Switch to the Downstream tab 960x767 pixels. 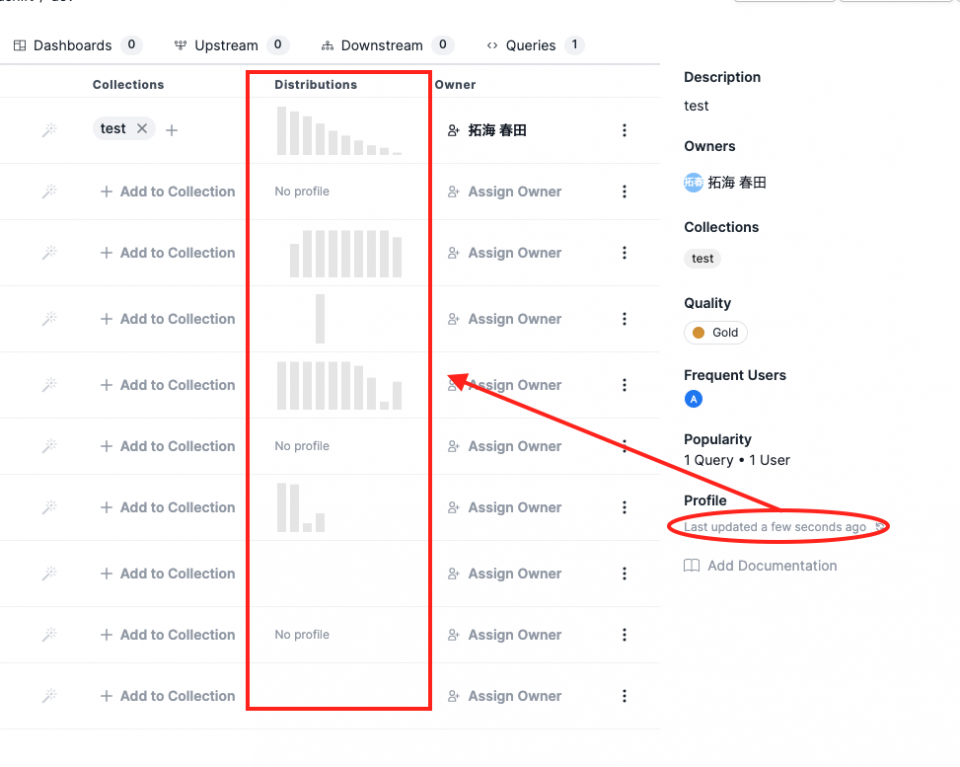387,45
